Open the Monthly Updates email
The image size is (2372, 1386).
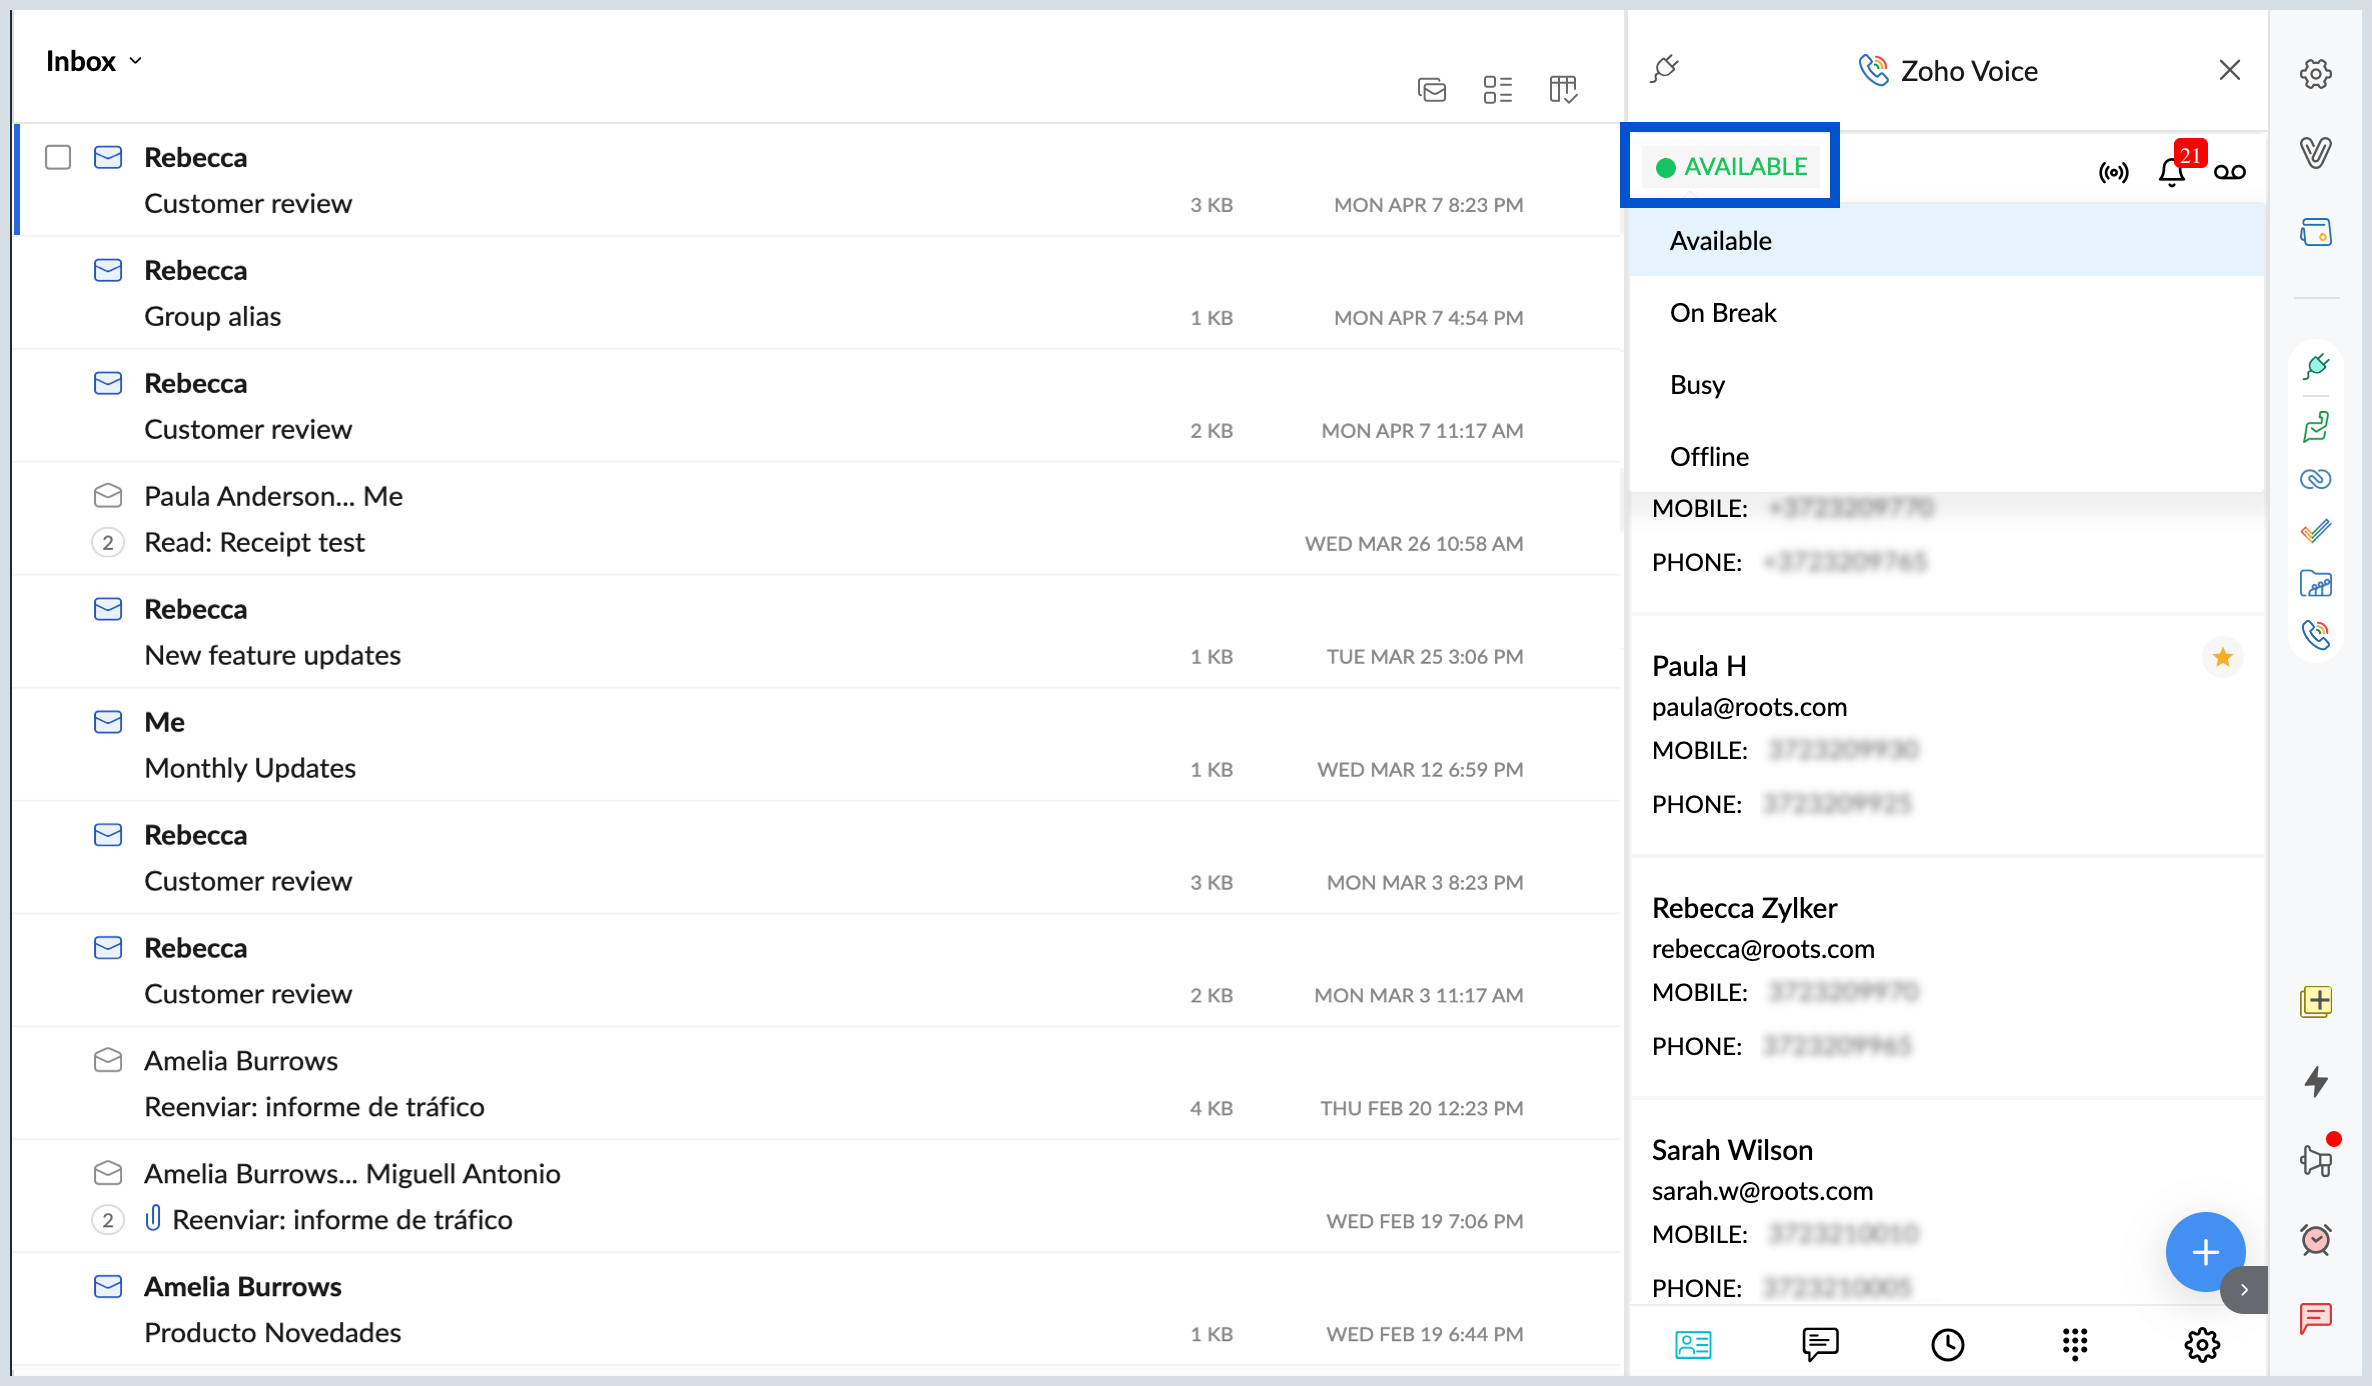[x=250, y=768]
